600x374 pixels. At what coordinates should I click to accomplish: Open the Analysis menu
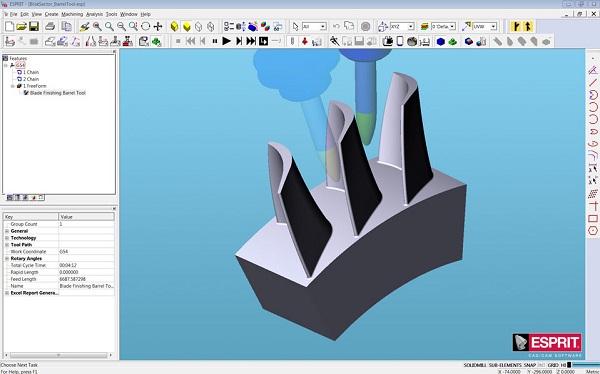(94, 14)
